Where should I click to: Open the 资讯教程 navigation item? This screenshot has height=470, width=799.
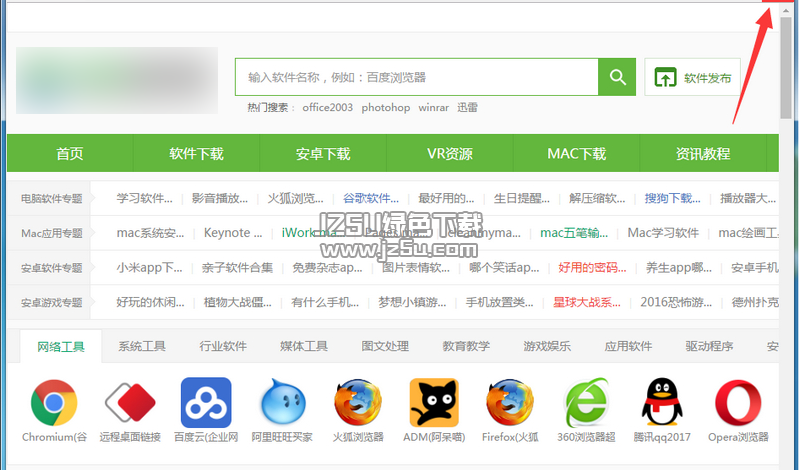[703, 153]
